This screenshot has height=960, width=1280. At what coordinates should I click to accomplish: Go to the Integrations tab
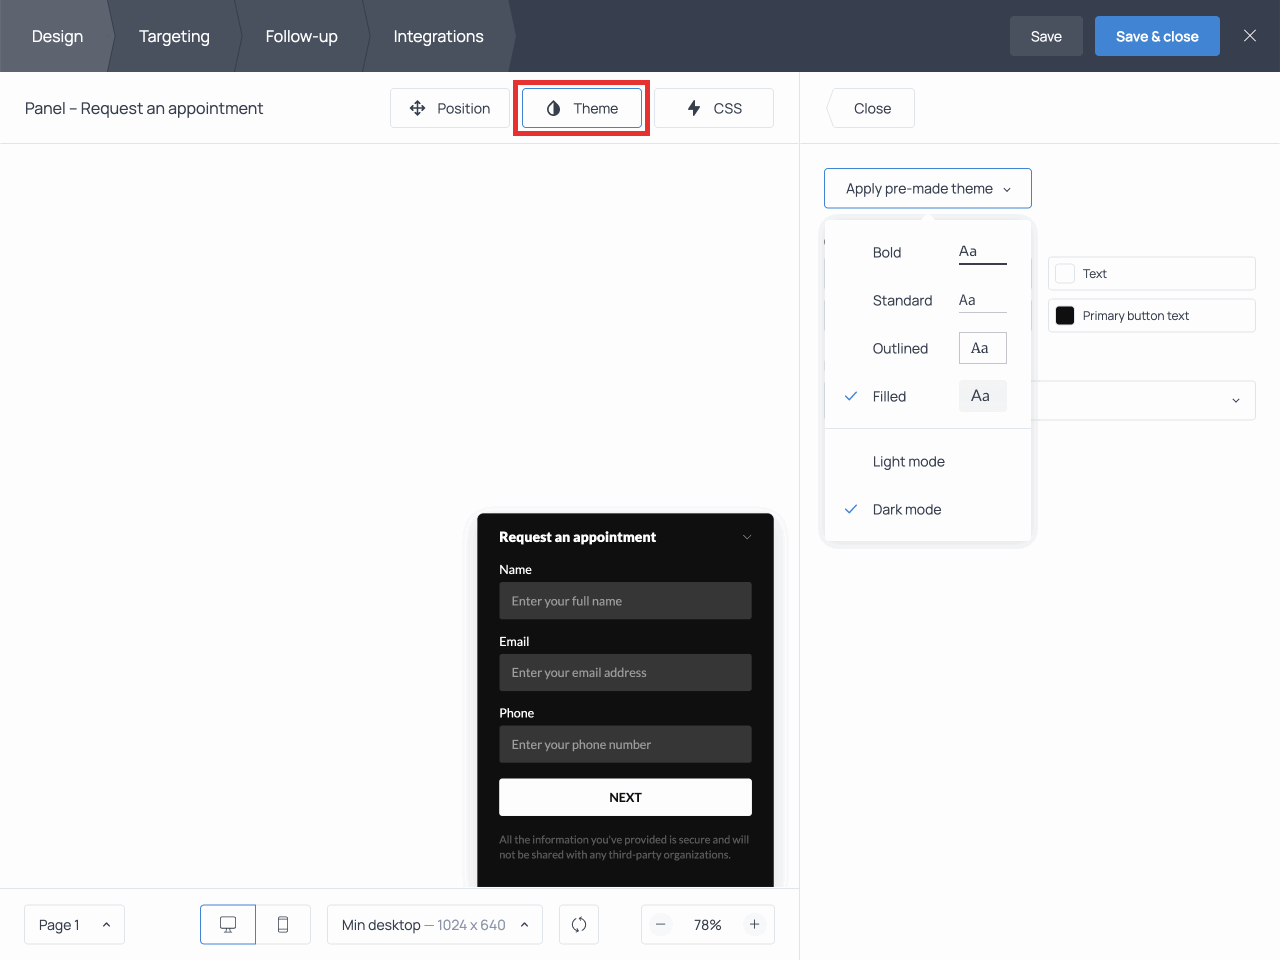pos(438,37)
